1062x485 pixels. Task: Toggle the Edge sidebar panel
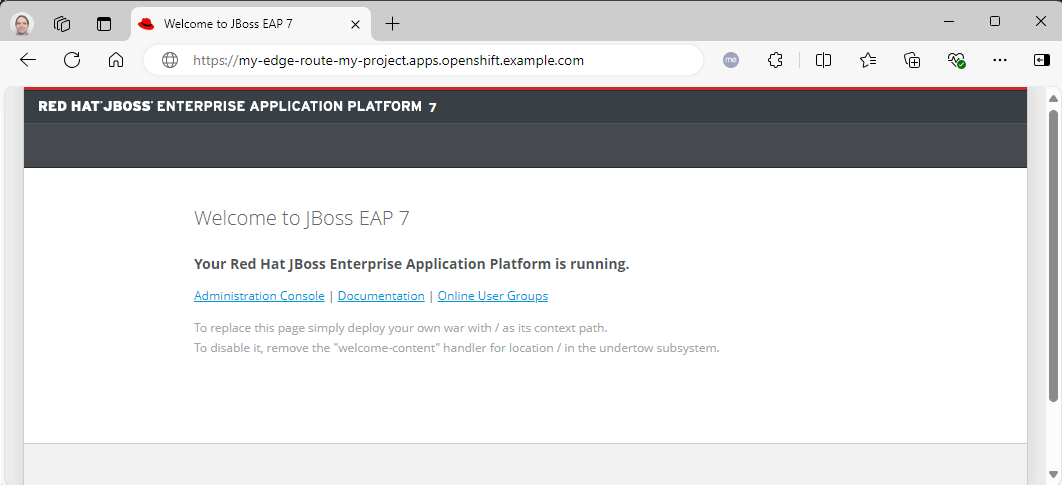(x=1042, y=60)
